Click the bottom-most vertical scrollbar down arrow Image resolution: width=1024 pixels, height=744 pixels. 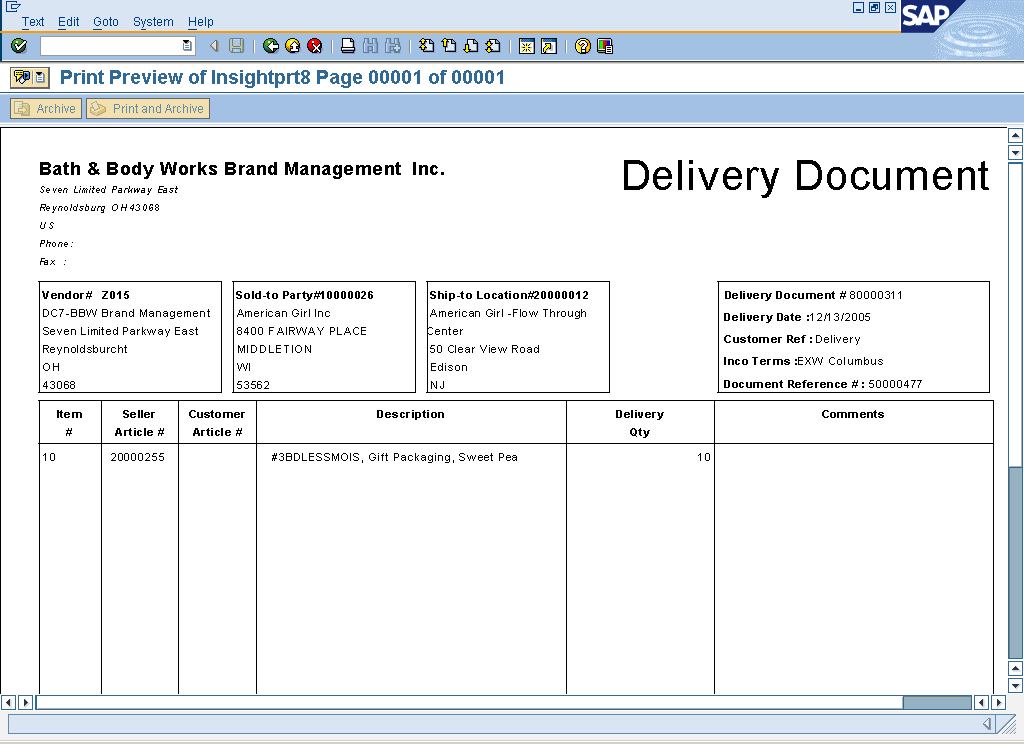click(x=1015, y=686)
